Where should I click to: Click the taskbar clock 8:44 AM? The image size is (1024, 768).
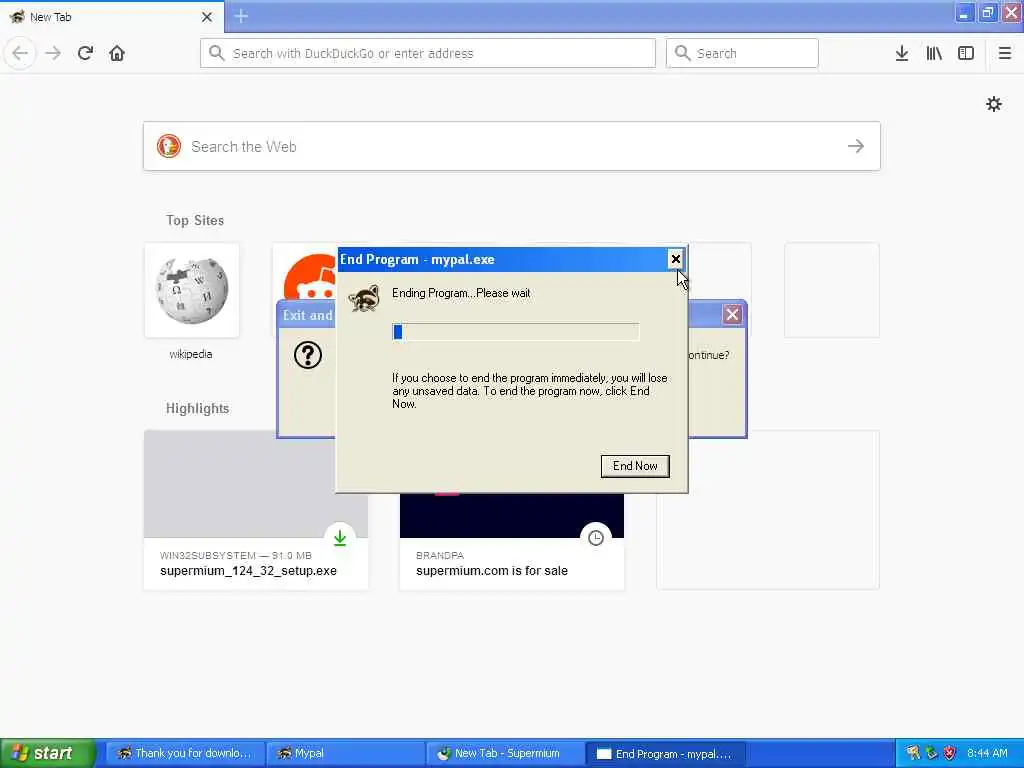[x=987, y=753]
